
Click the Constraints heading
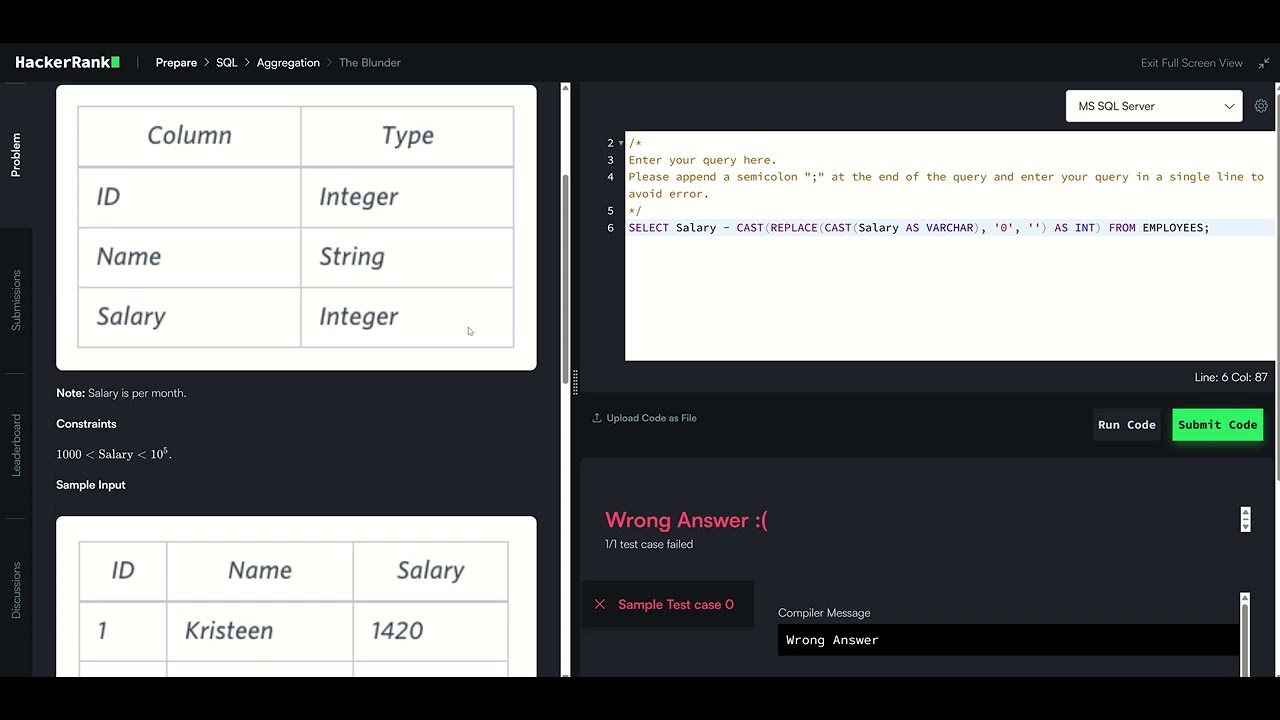(x=86, y=424)
